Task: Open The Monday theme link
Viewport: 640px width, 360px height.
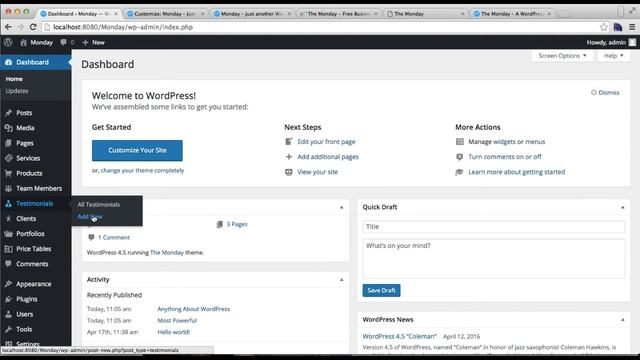Action: 167,253
